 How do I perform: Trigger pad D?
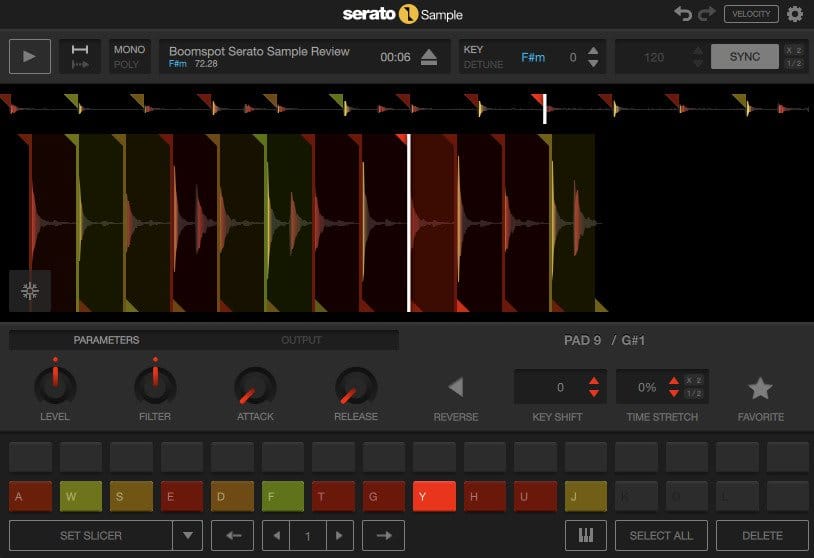click(232, 496)
